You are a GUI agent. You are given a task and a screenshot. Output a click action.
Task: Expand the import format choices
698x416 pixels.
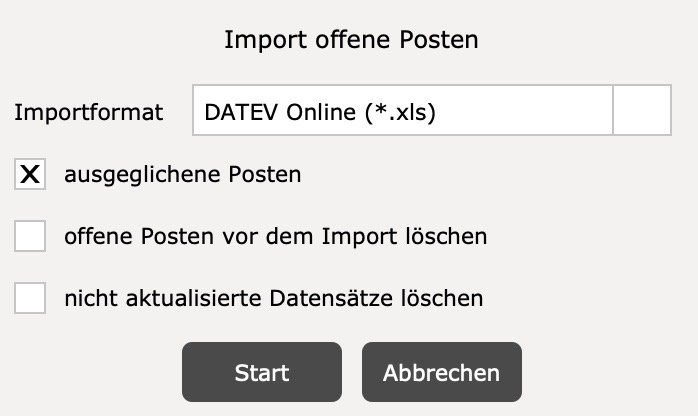(641, 112)
